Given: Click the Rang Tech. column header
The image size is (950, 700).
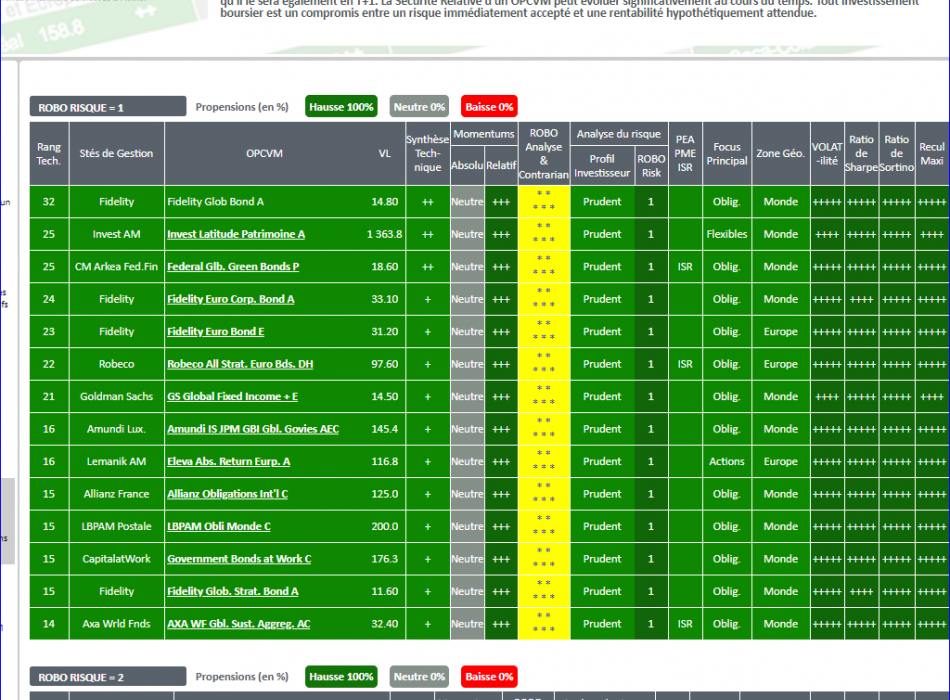Looking at the screenshot, I should (49, 153).
